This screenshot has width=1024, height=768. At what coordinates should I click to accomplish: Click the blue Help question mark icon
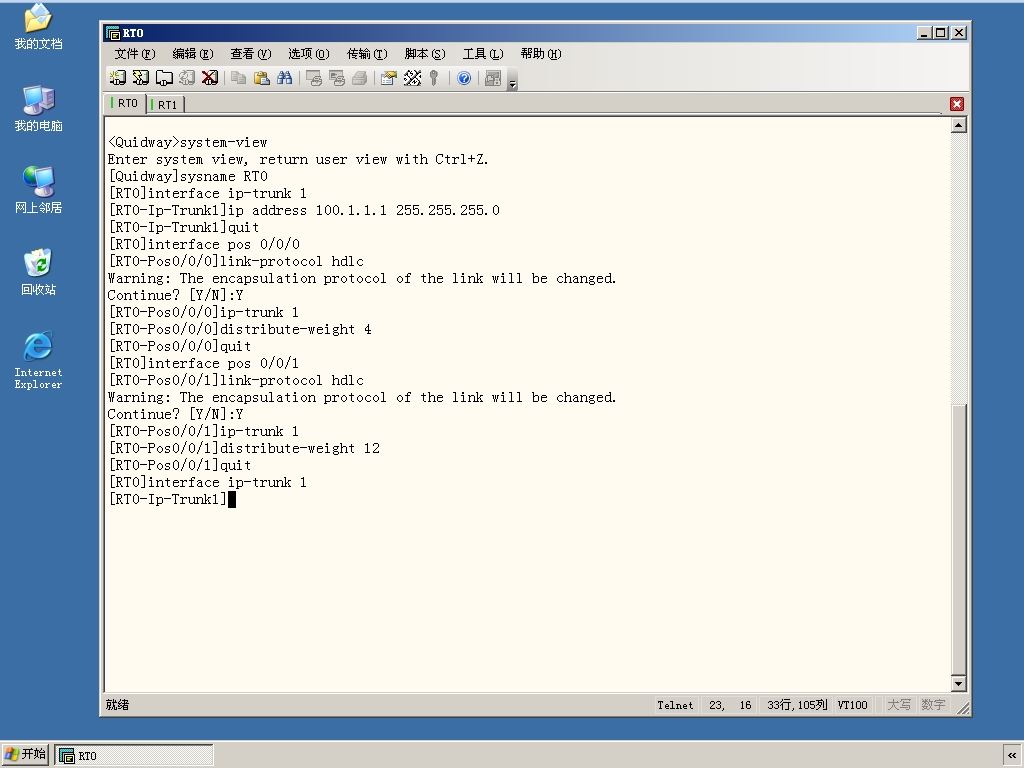[464, 78]
